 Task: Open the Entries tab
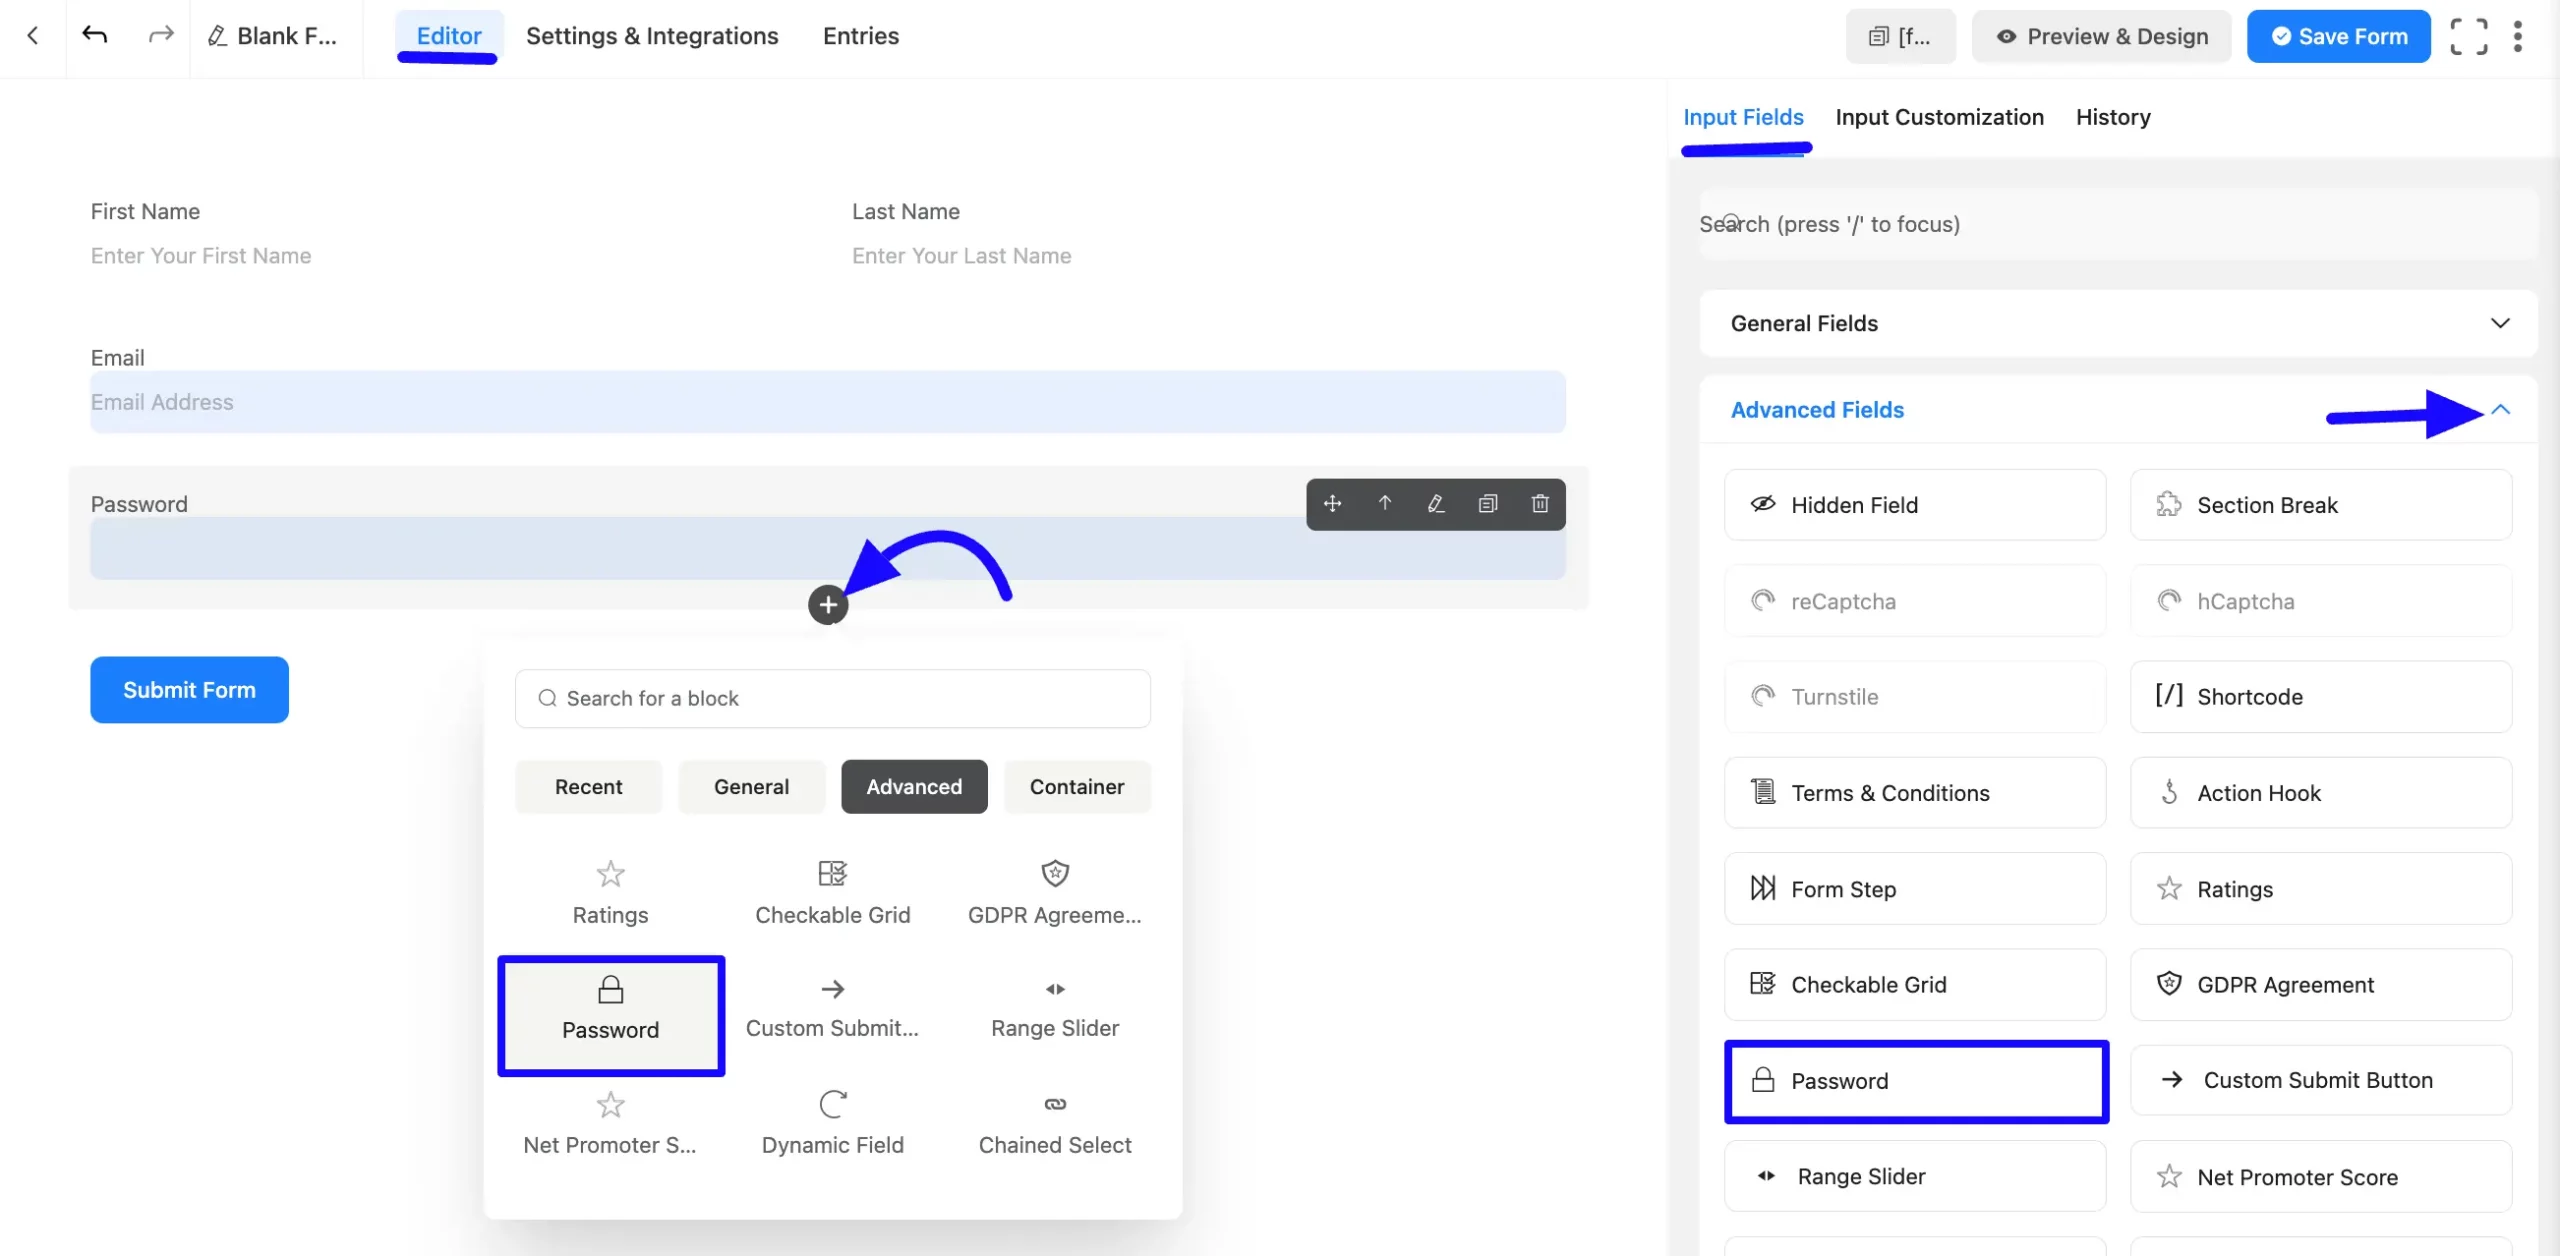[860, 35]
